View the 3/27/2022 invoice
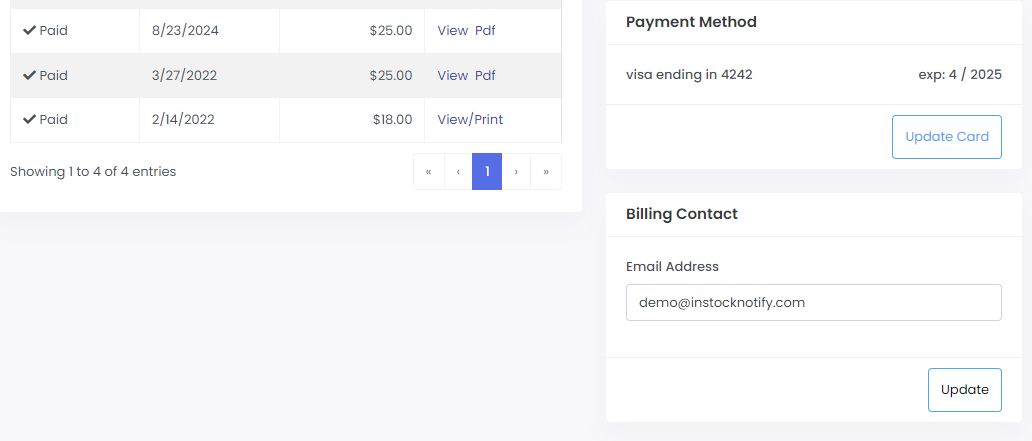The image size is (1032, 441). click(452, 75)
